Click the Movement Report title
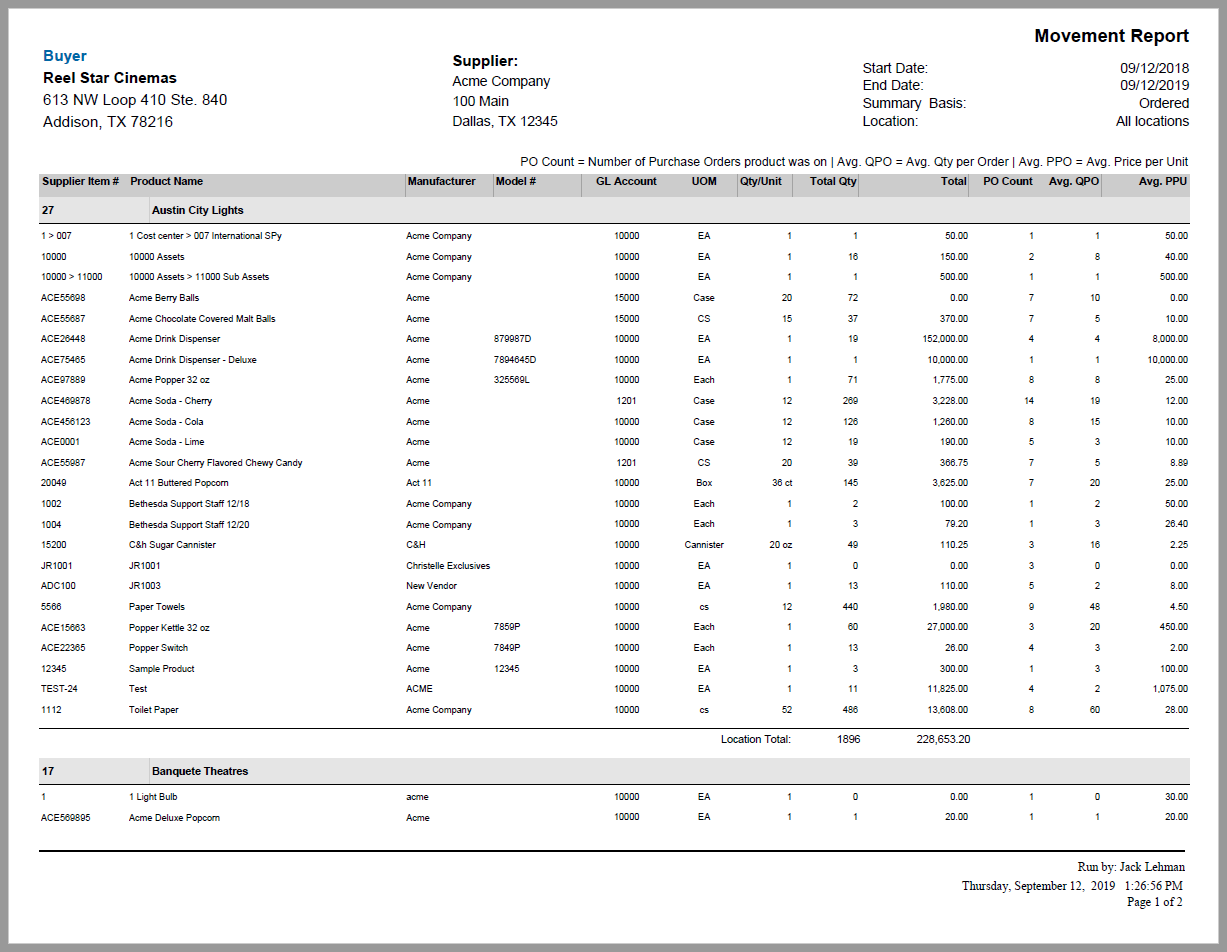Viewport: 1227px width, 952px height. click(1111, 36)
